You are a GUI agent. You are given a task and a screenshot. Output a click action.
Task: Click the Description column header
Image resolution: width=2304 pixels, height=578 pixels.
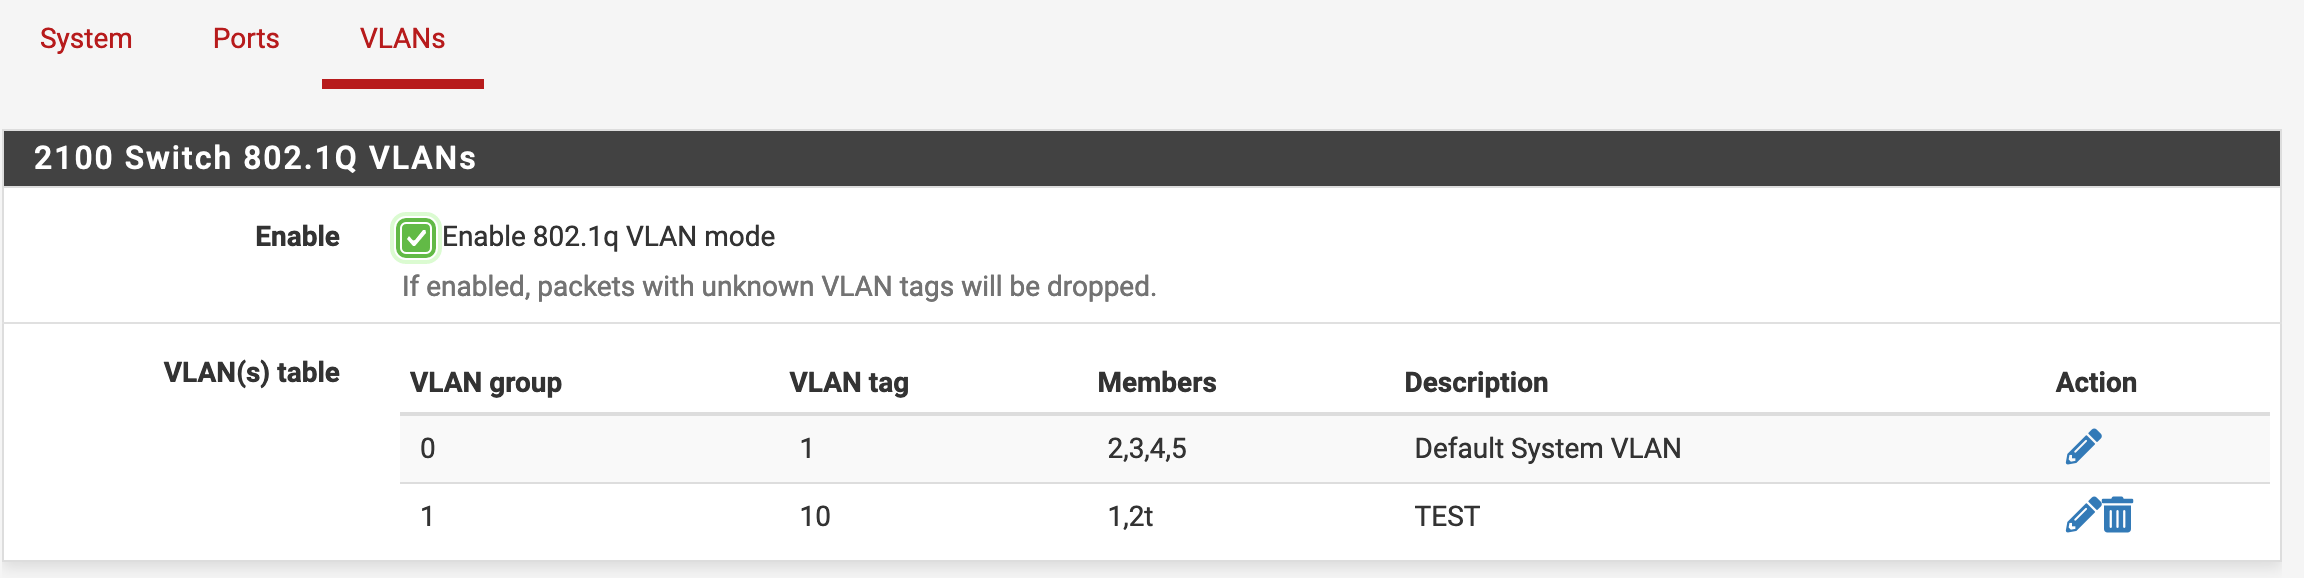pyautogui.click(x=1476, y=382)
